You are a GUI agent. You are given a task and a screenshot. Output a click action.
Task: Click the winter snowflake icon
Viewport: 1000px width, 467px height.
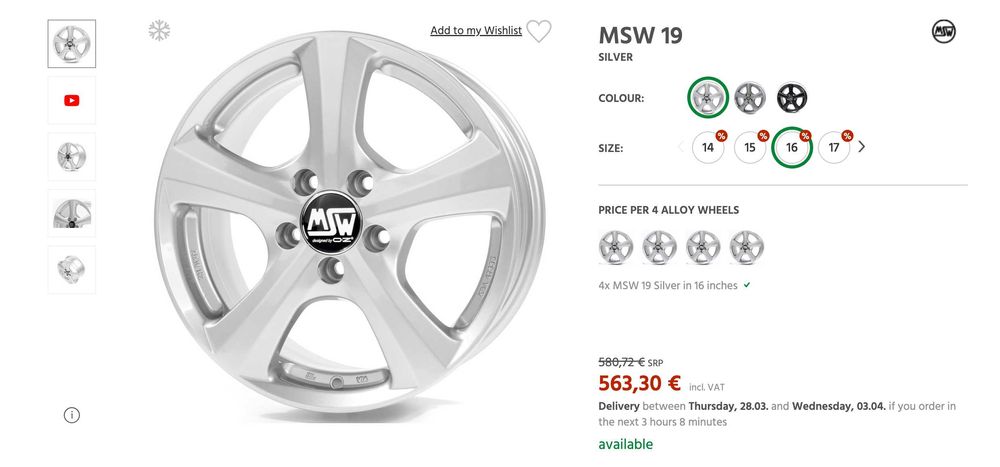tap(159, 30)
